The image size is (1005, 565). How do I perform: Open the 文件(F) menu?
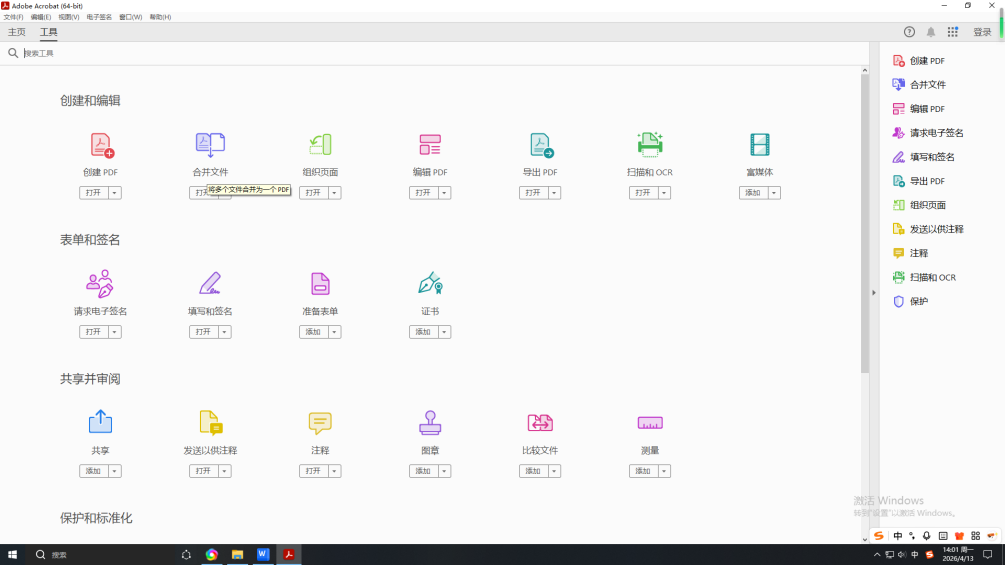pos(13,17)
